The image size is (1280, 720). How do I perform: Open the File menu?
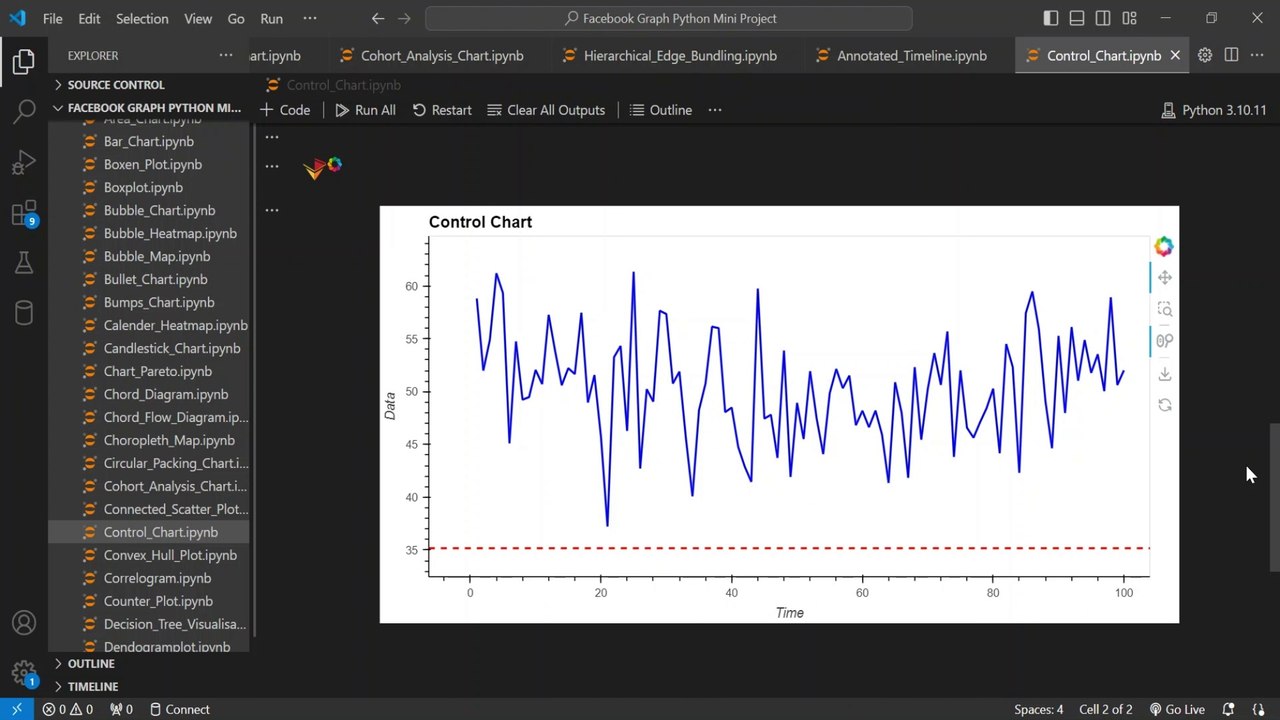[x=53, y=18]
